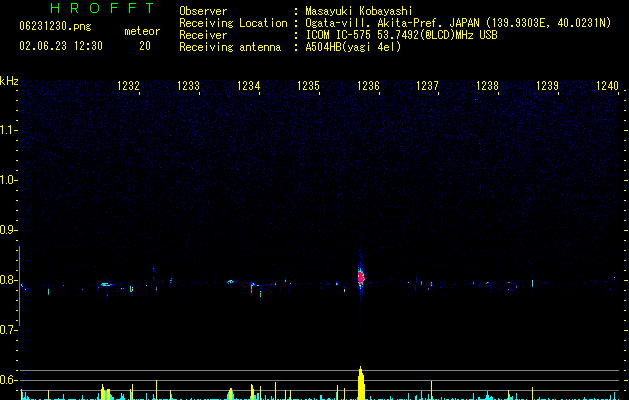Click the 0.6 kHz frequency axis label
Viewport: 629px width, 400px height.
tap(8, 380)
